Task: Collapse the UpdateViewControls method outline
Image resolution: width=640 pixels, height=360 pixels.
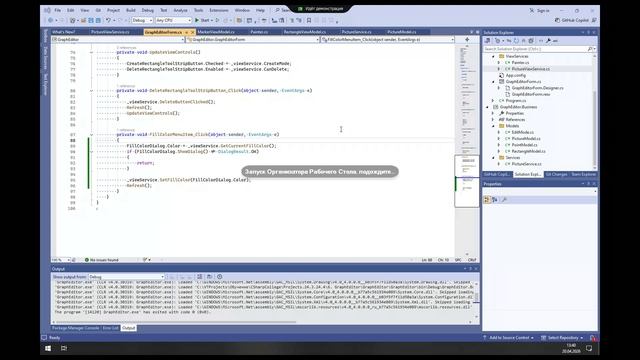Action: tap(91, 52)
